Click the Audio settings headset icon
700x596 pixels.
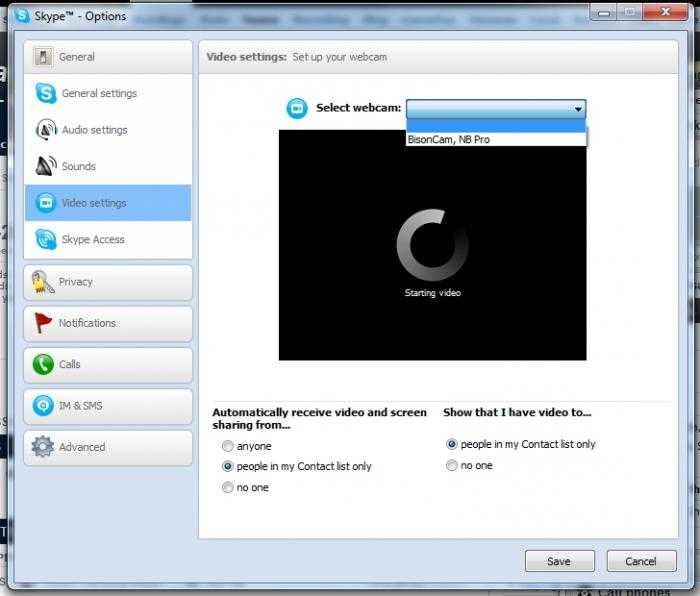(x=46, y=129)
